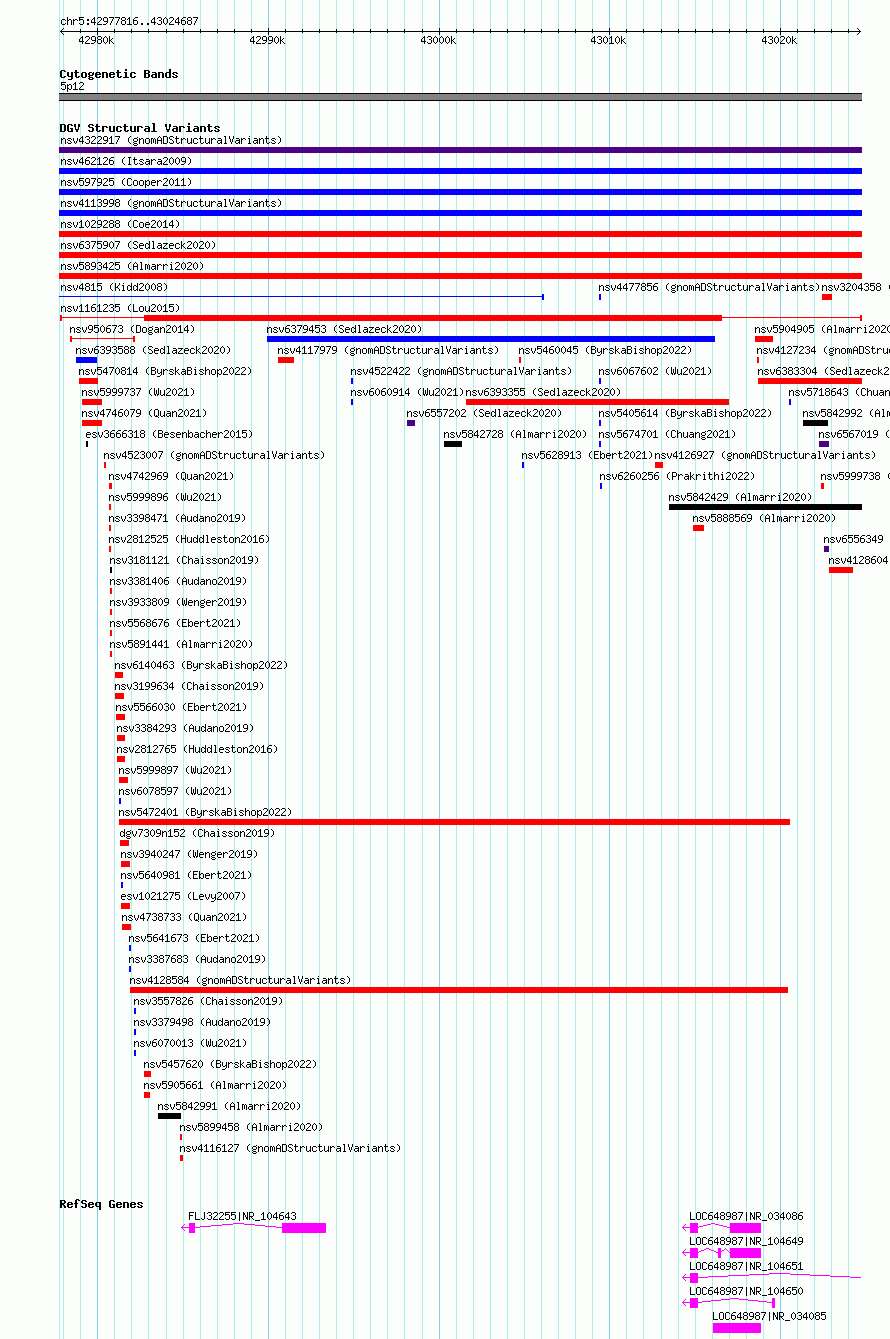Open the LOC648987|NR_034086 gene label
Image resolution: width=890 pixels, height=1339 pixels.
point(746,1217)
